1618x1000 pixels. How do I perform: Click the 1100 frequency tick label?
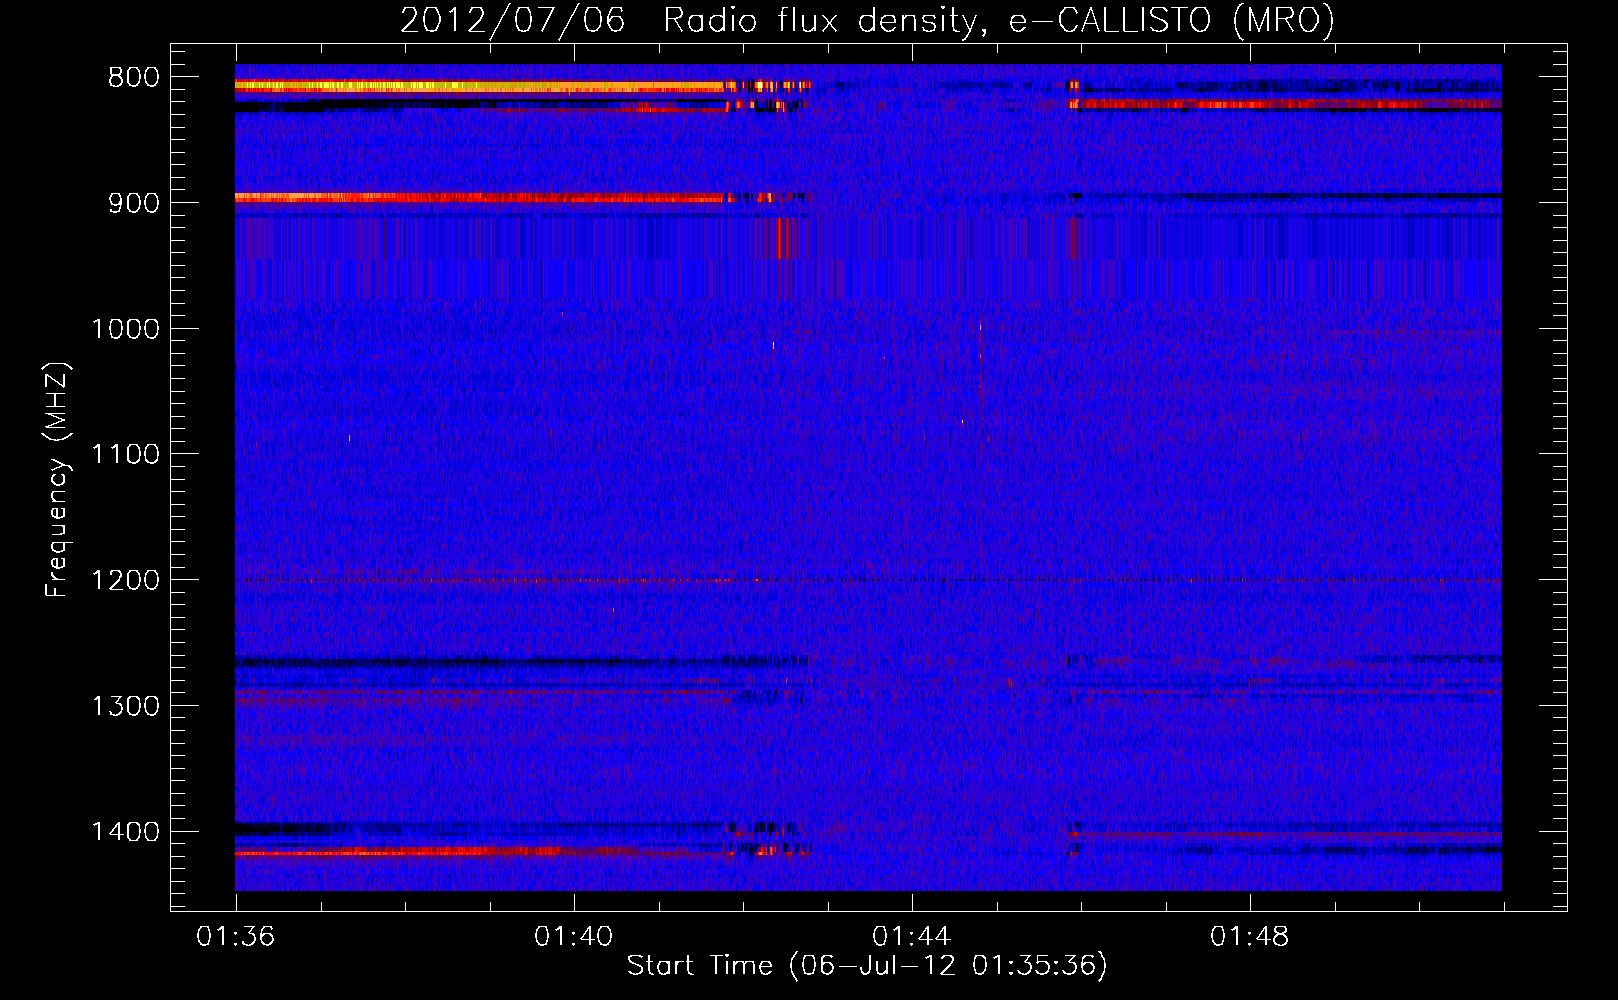click(125, 455)
